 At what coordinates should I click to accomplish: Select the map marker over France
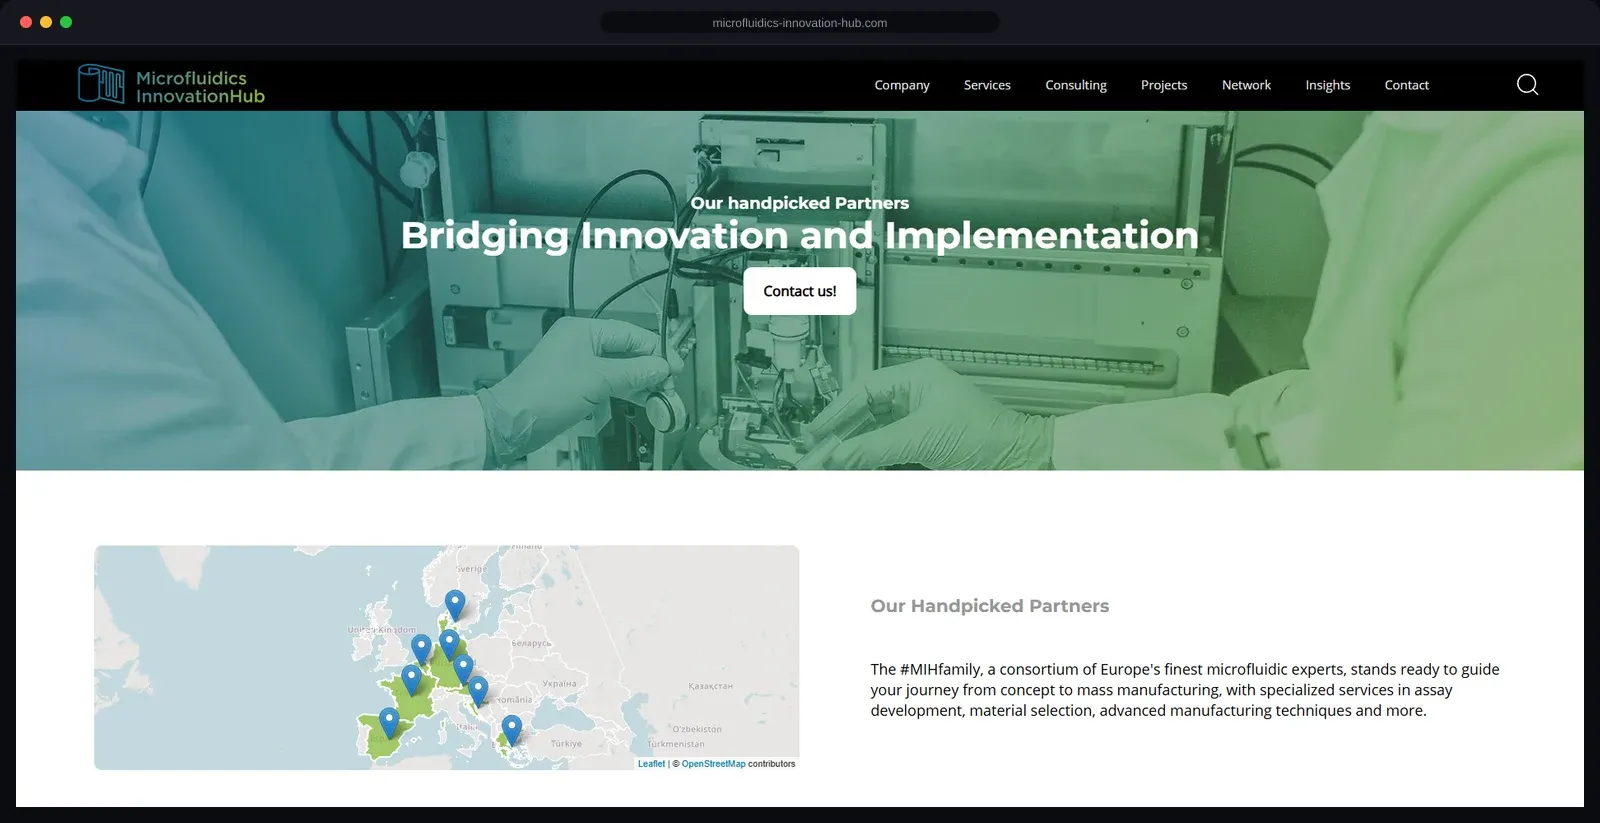[411, 680]
